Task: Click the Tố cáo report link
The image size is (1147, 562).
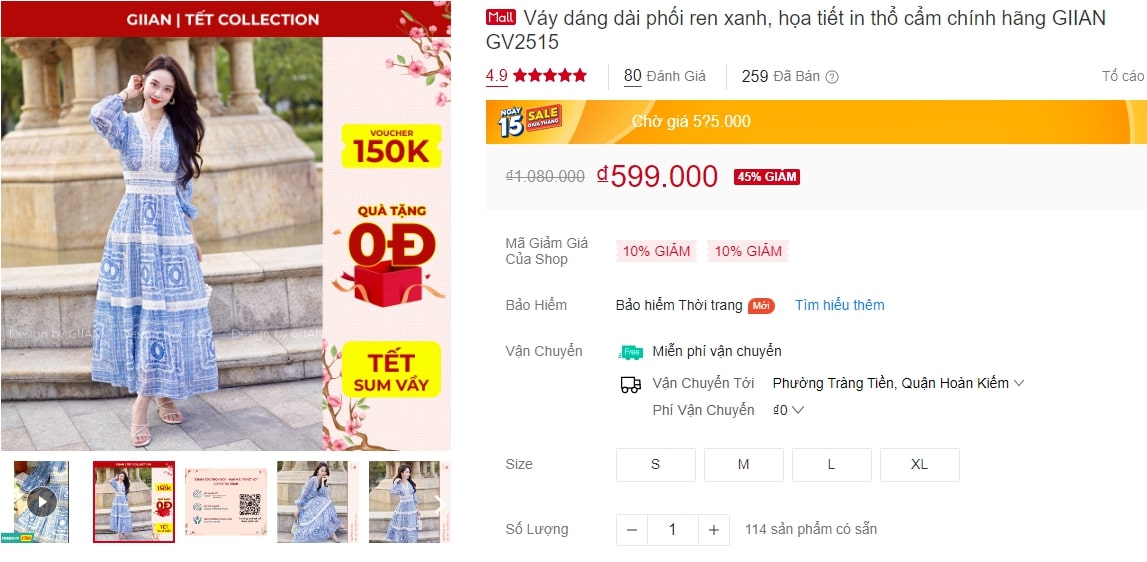Action: pos(1124,76)
